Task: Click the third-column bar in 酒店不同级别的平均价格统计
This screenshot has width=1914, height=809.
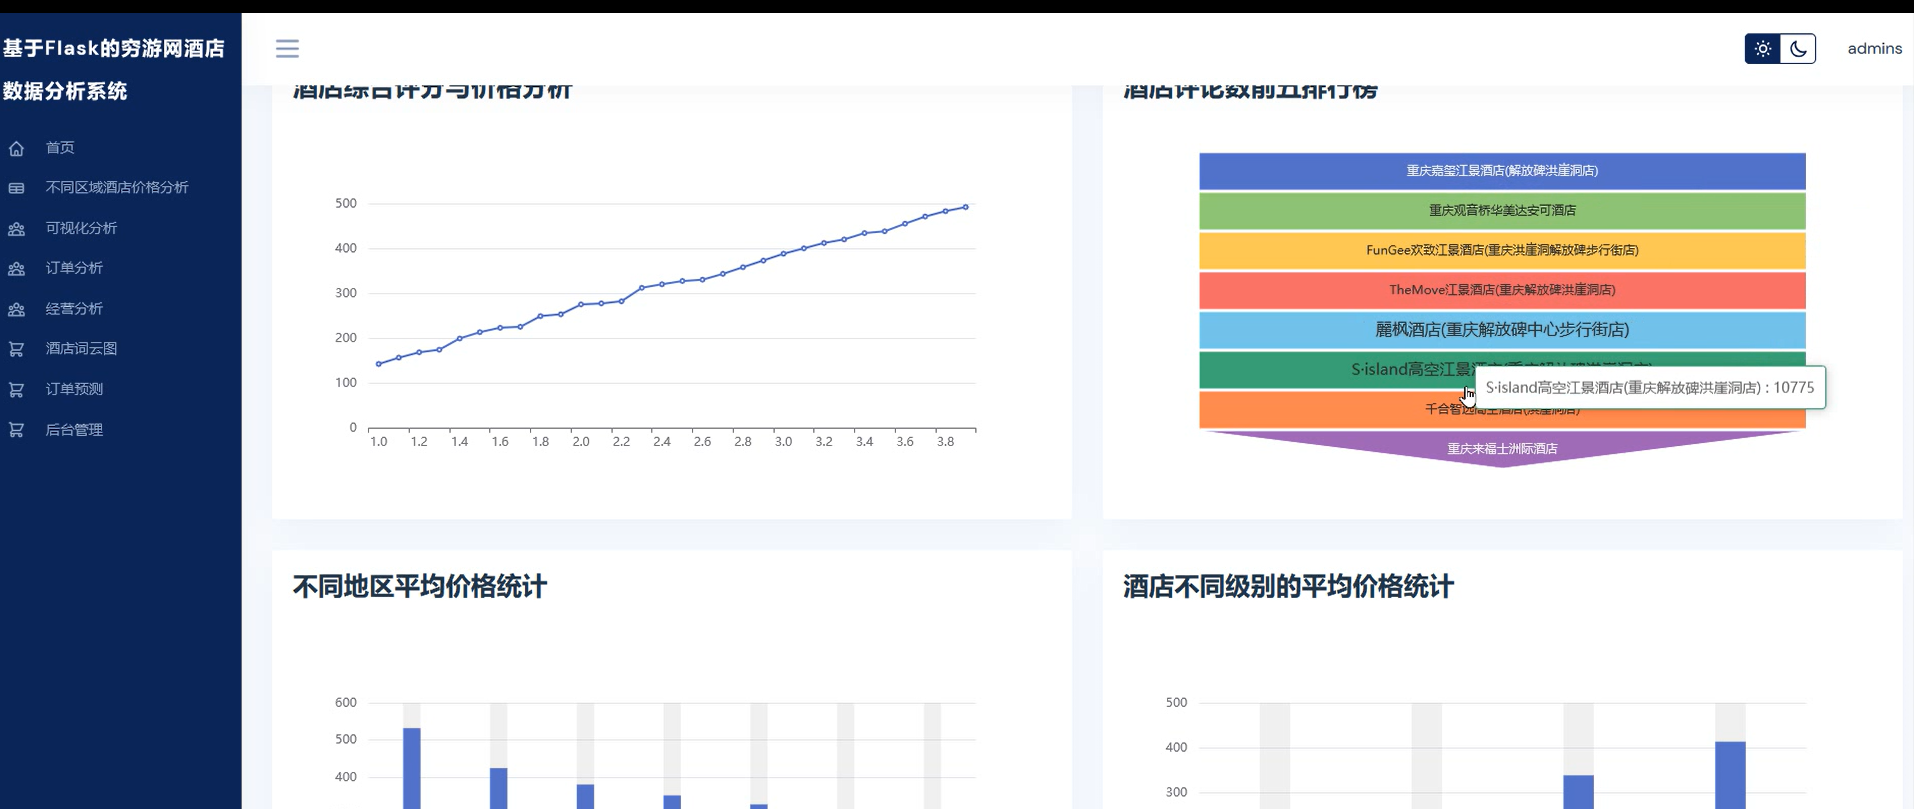Action: 1578,792
